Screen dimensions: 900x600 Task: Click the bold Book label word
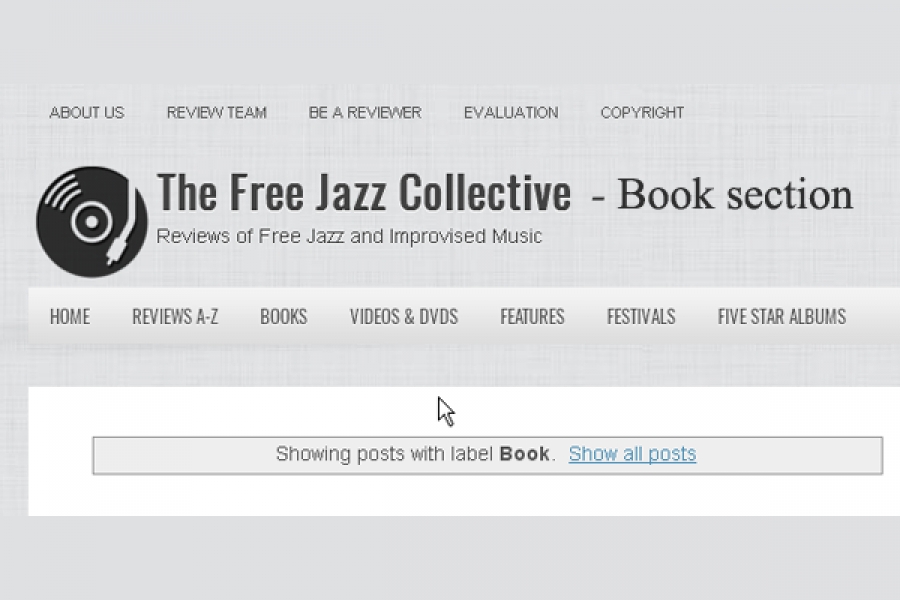coord(525,454)
